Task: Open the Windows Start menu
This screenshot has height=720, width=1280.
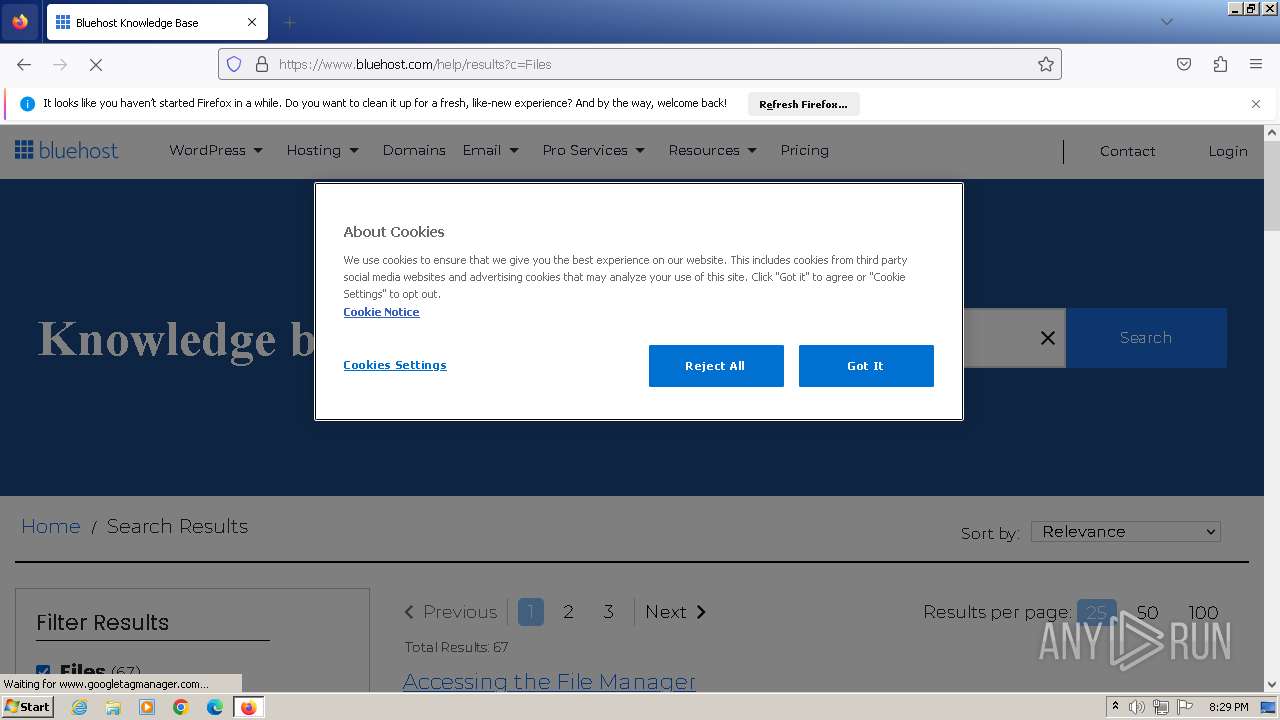Action: pyautogui.click(x=27, y=706)
